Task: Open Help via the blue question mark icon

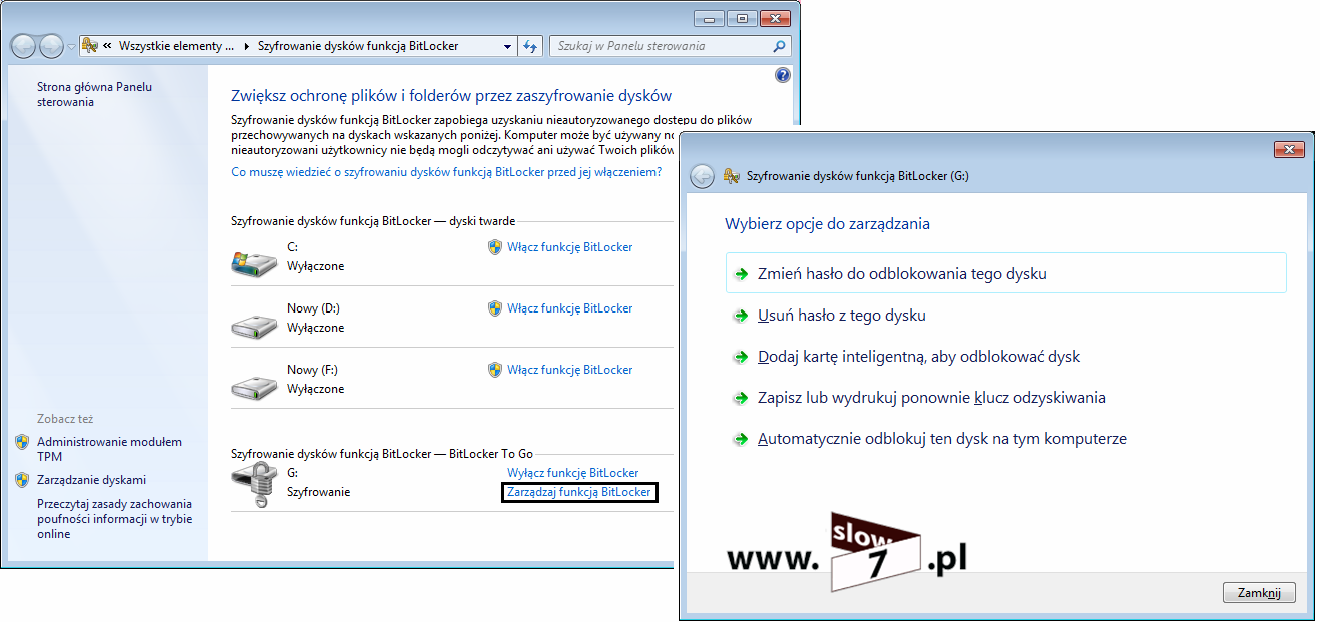Action: click(783, 75)
